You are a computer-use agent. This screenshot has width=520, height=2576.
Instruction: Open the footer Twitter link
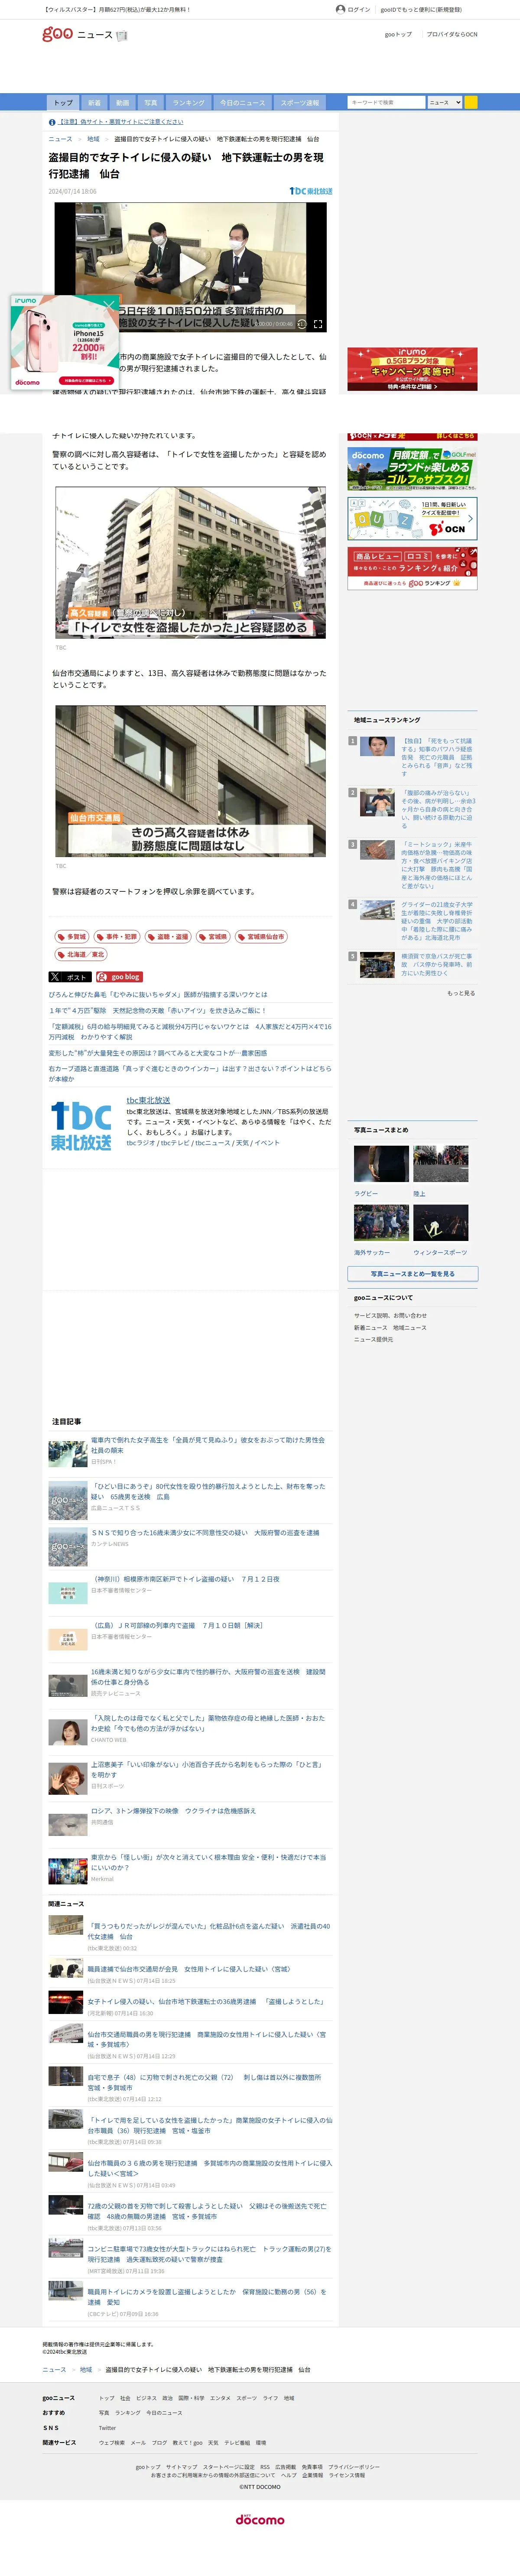point(107,2427)
